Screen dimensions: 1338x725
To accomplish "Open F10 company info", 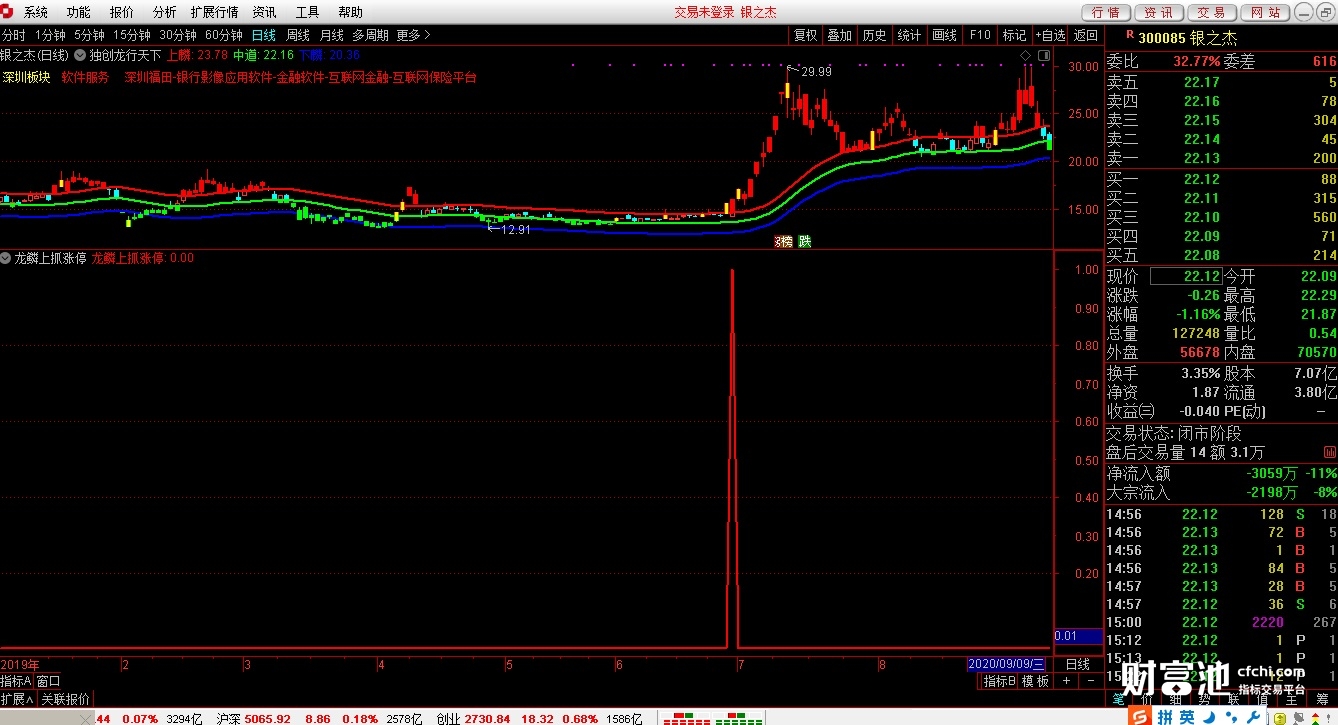I will [980, 35].
